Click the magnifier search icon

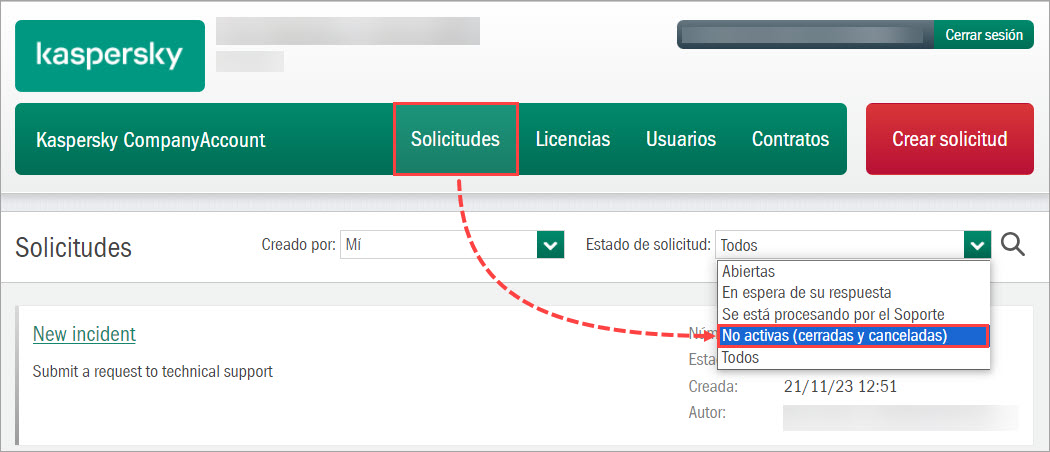[1012, 245]
